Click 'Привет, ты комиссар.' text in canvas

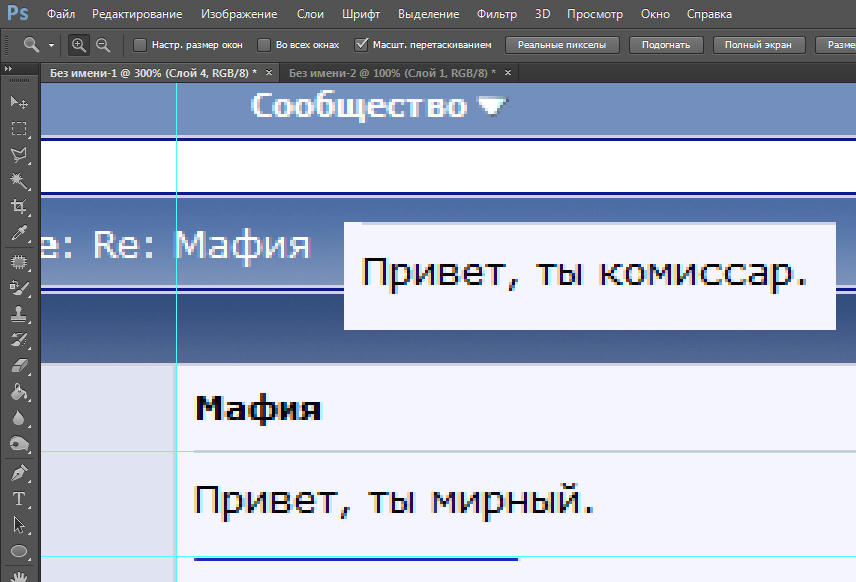[x=584, y=274]
